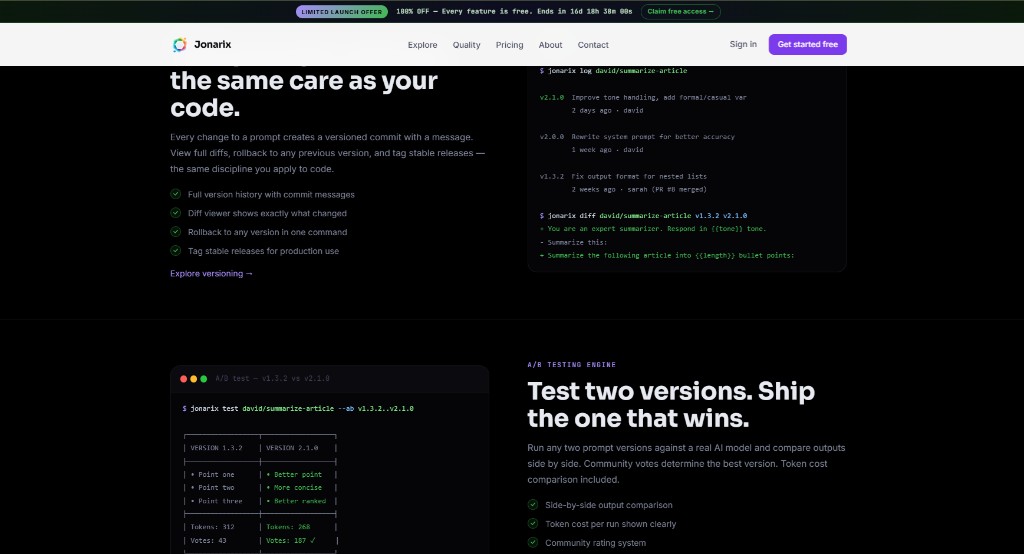Image resolution: width=1024 pixels, height=554 pixels.
Task: Click the Claim free access button
Action: [x=680, y=12]
